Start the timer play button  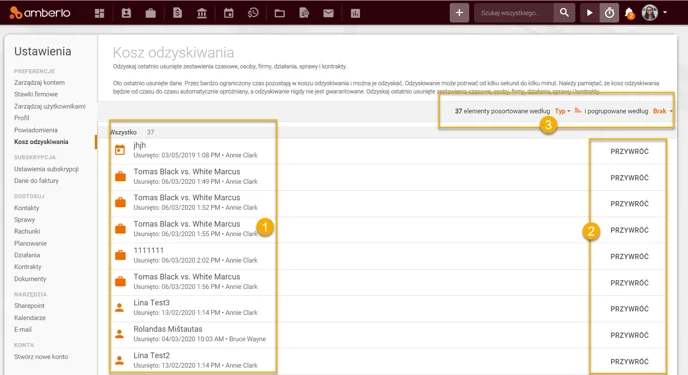coord(590,13)
